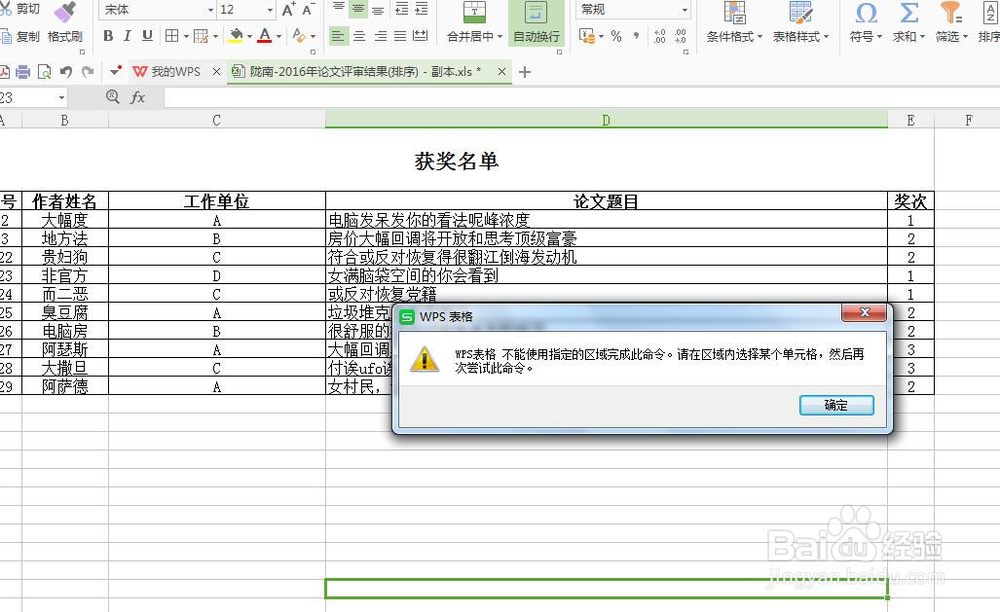
Task: Click the currency format icon
Action: (x=586, y=36)
